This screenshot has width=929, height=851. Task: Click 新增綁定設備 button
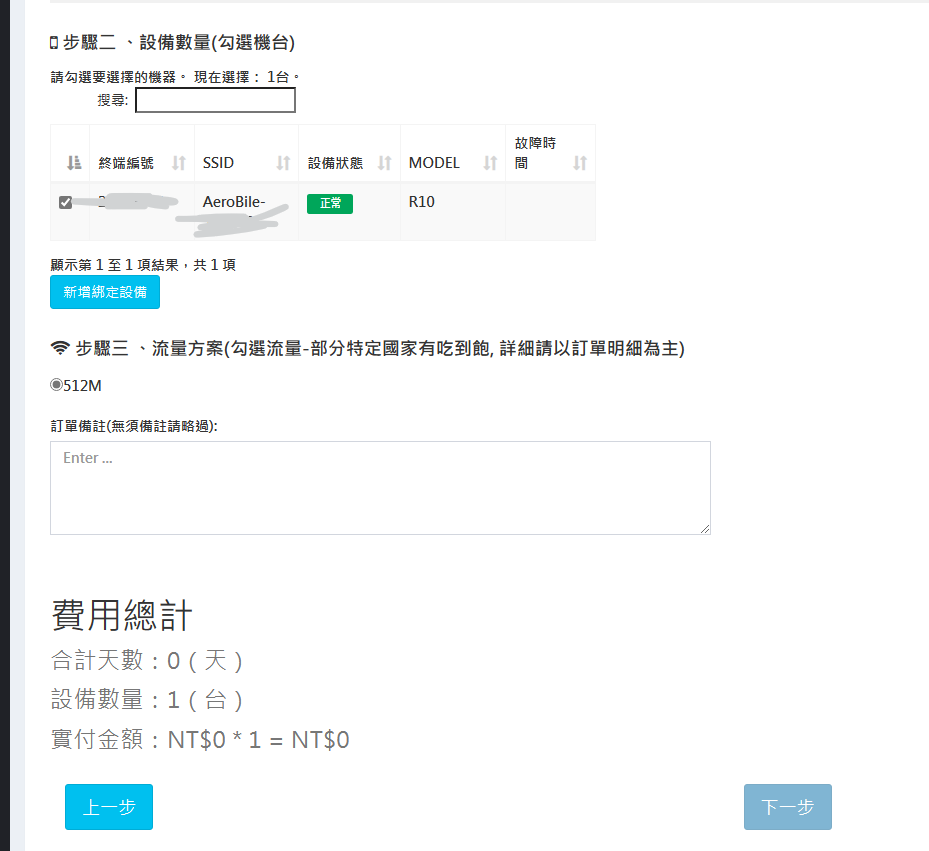105,292
